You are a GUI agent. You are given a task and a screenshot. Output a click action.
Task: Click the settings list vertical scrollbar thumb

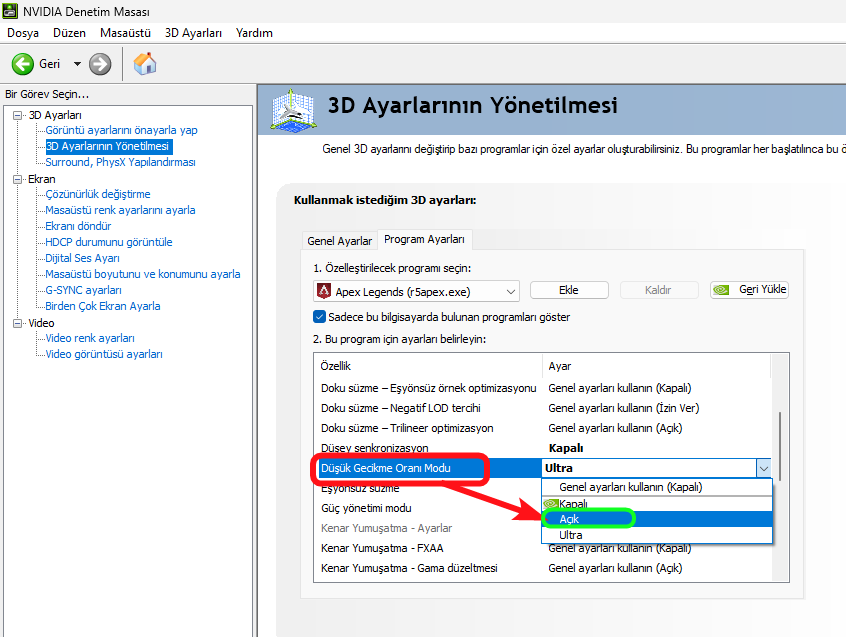[780, 447]
